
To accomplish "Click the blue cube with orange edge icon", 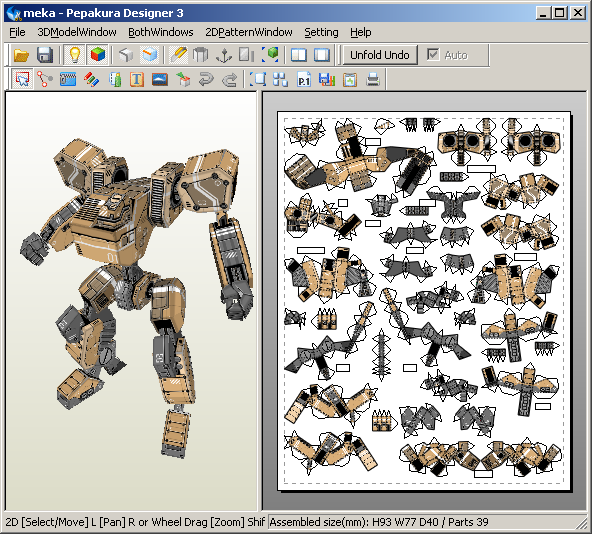I will [x=149, y=55].
